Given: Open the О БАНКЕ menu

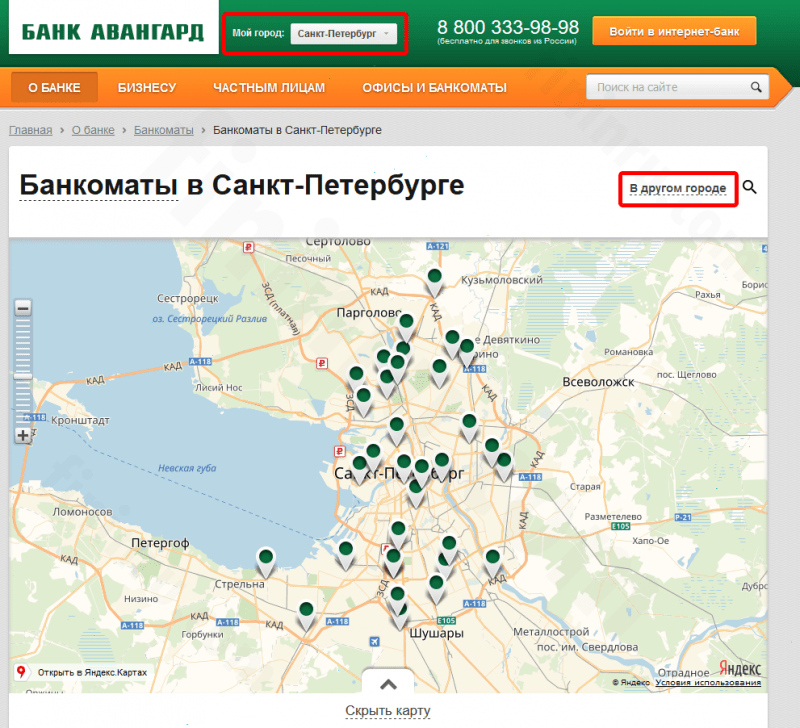Looking at the screenshot, I should tap(55, 88).
